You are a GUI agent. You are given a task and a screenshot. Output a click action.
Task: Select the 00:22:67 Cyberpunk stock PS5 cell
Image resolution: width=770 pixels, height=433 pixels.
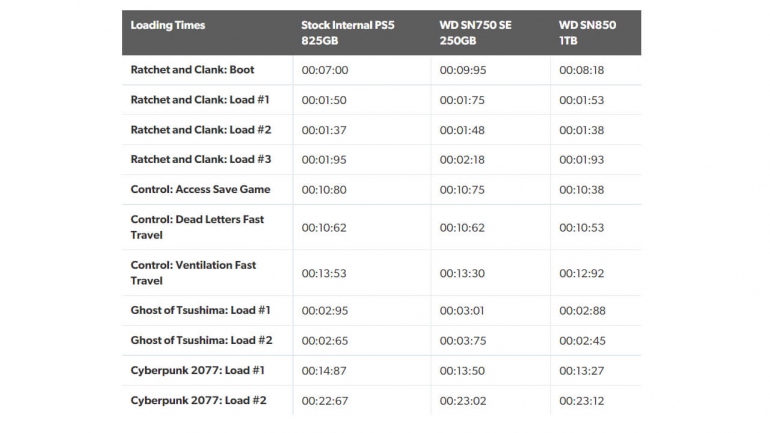pos(324,401)
